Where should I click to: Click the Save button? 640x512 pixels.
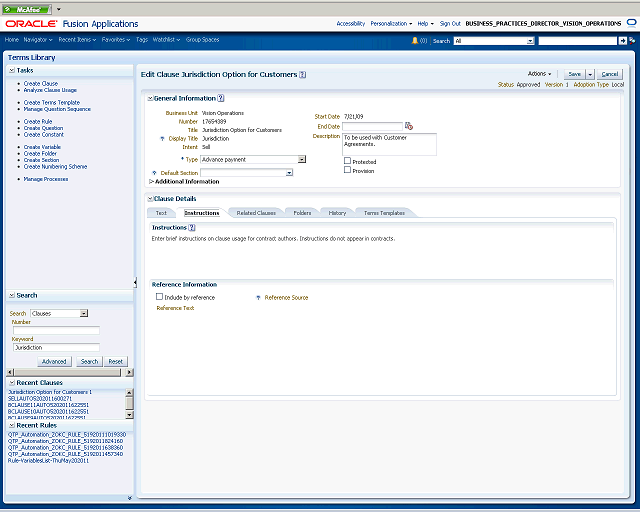tap(575, 74)
